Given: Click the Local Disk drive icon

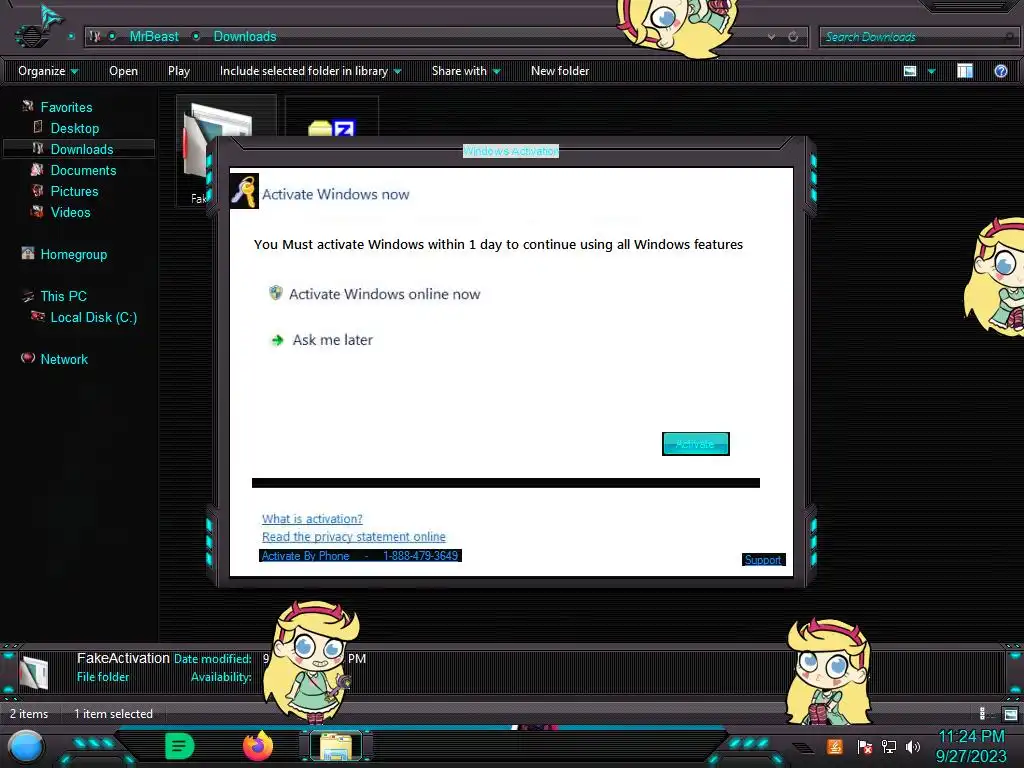Looking at the screenshot, I should click(37, 316).
